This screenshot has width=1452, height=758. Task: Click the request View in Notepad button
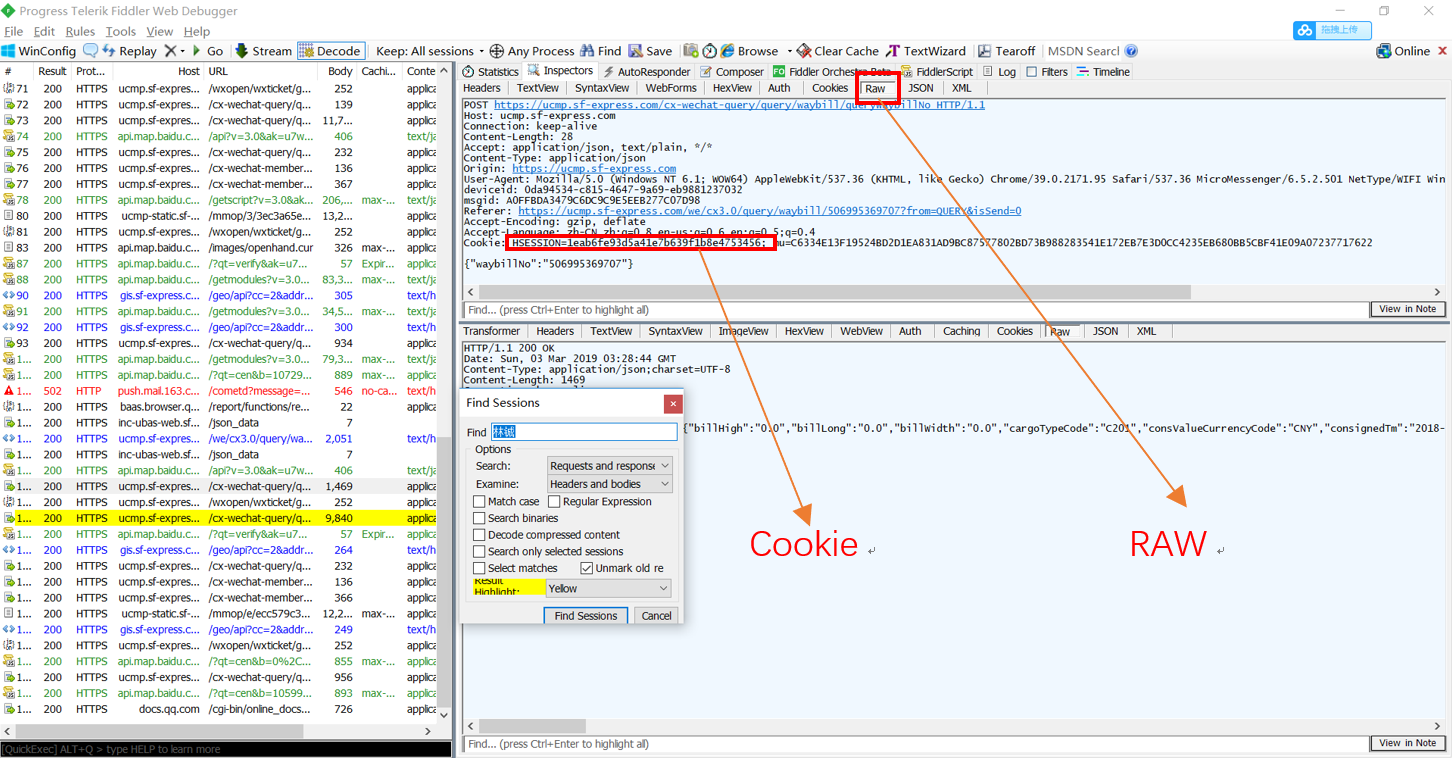1407,309
